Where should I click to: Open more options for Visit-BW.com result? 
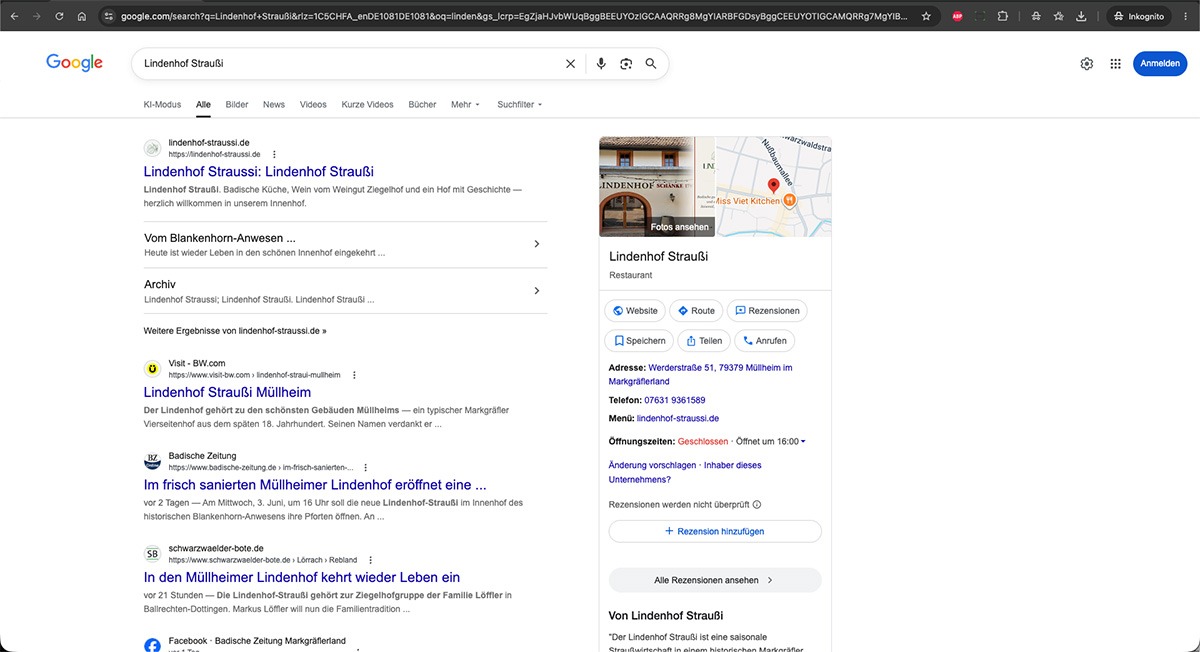click(x=354, y=375)
